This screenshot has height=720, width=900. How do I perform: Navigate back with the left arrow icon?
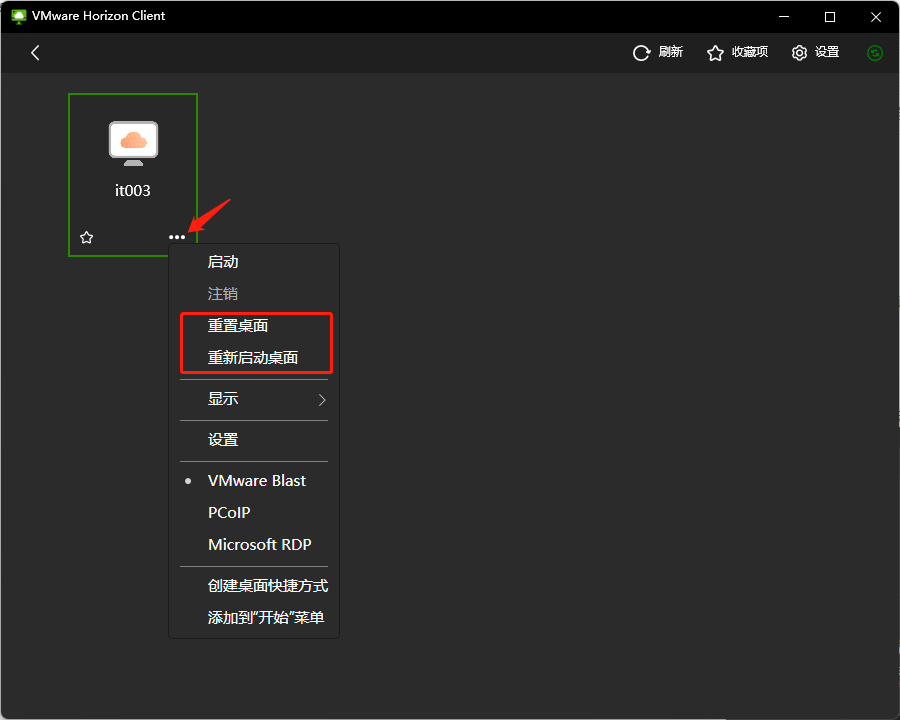[35, 52]
